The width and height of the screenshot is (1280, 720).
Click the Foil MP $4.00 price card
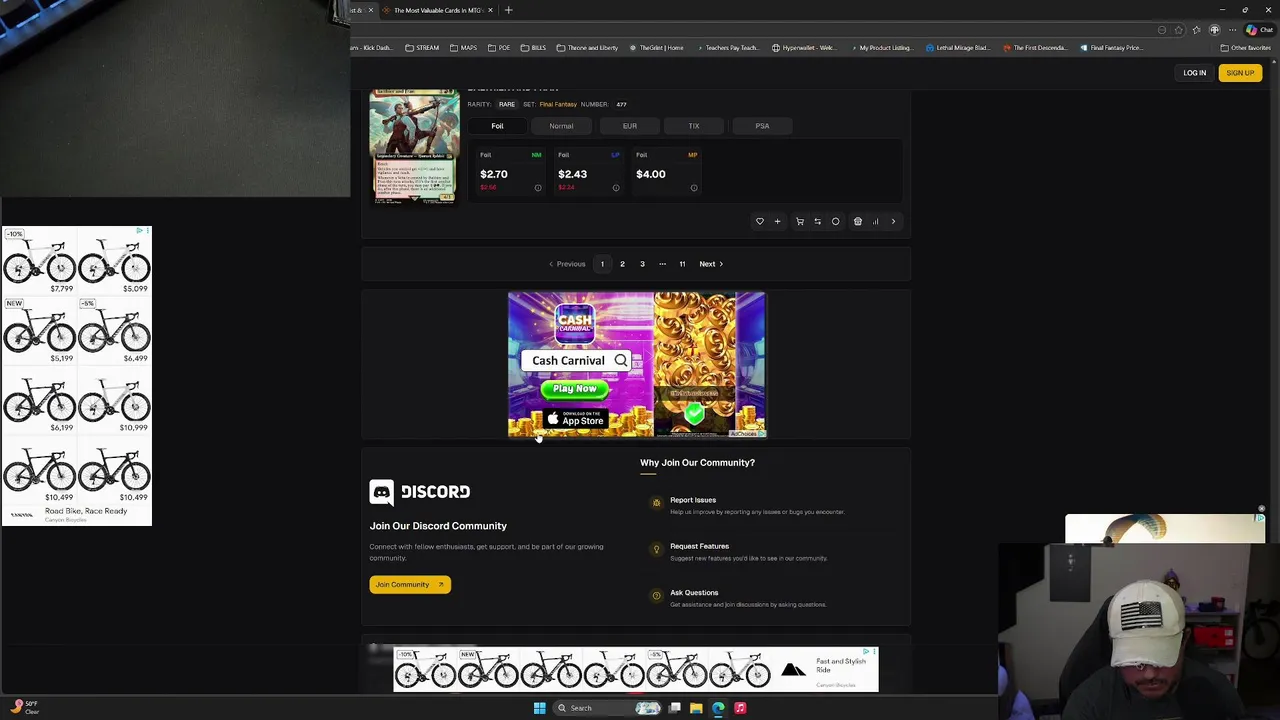click(x=666, y=172)
